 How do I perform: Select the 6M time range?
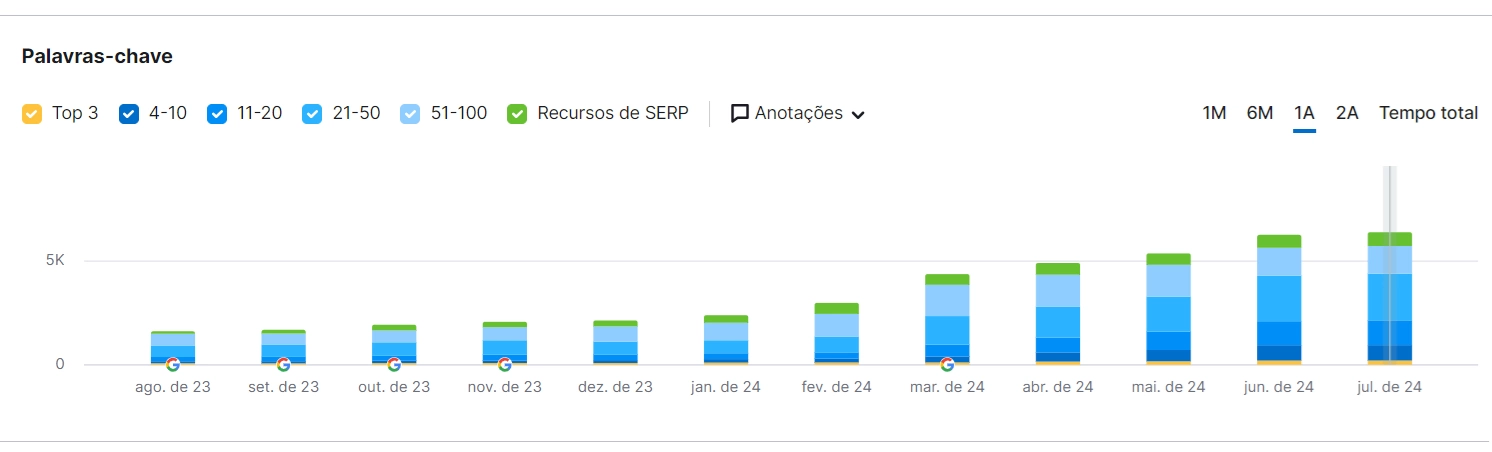[1259, 113]
